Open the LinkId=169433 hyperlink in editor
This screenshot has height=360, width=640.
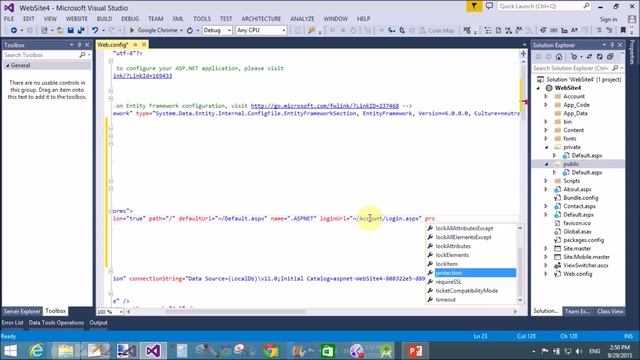tap(142, 76)
